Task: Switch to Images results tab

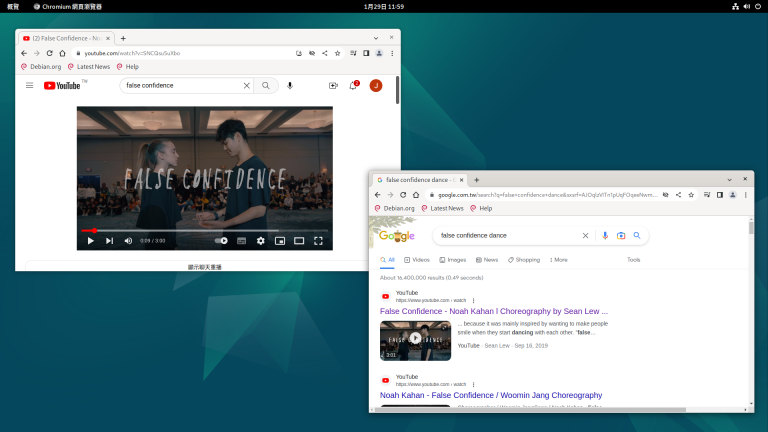Action: pyautogui.click(x=453, y=260)
